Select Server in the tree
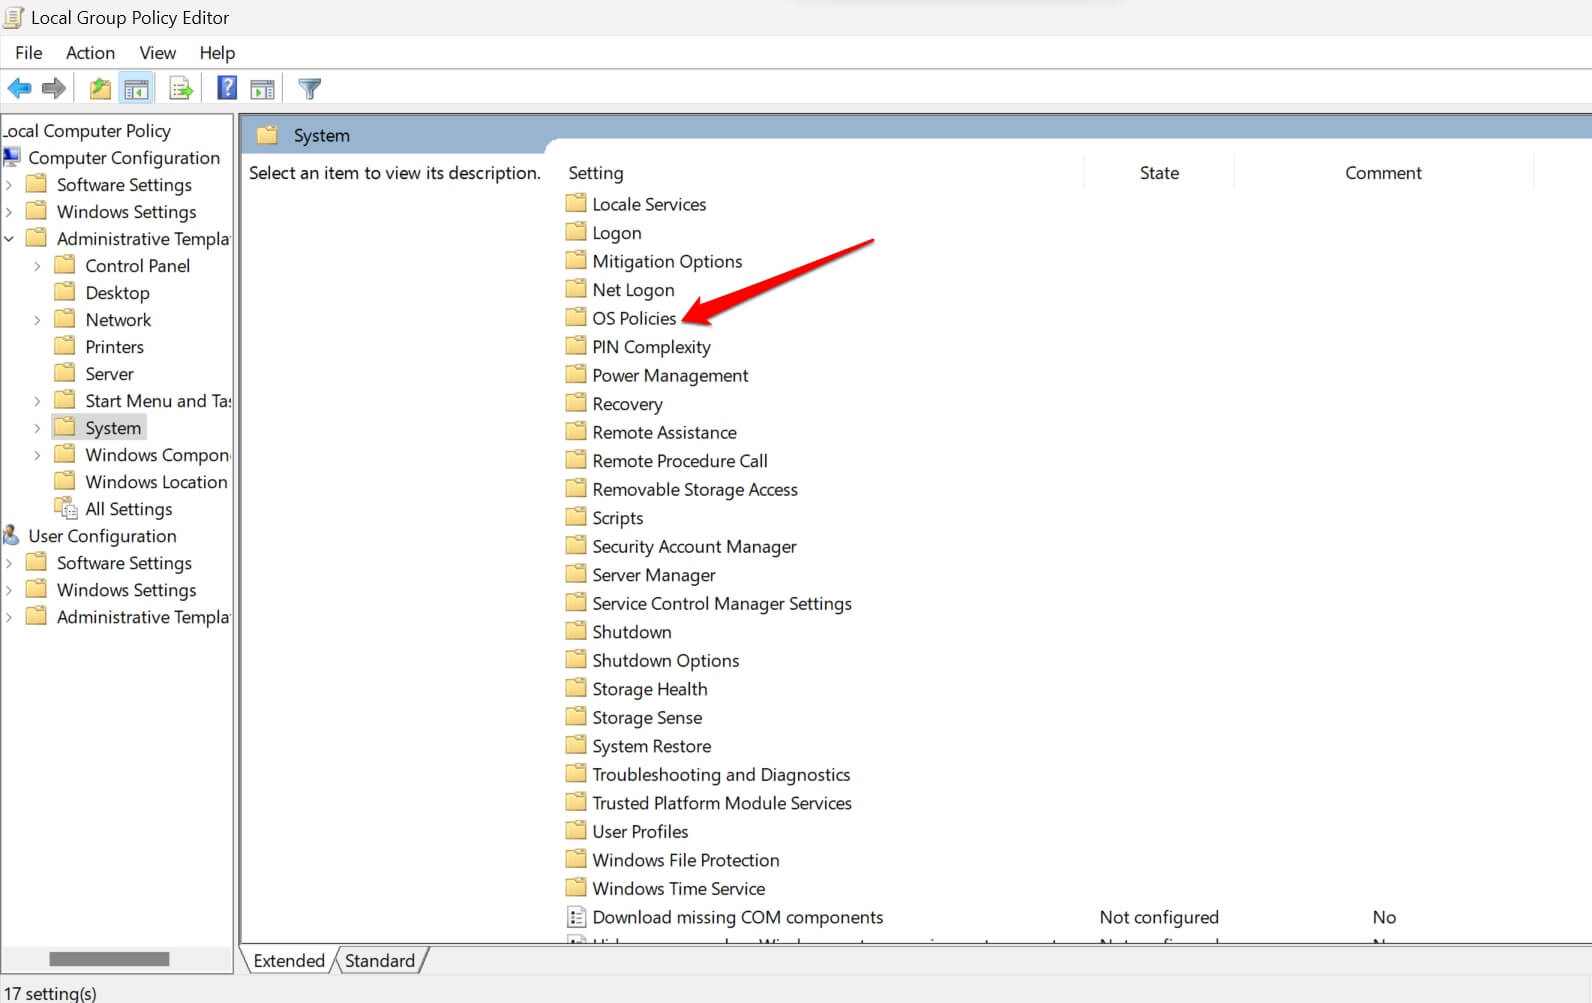Viewport: 1592px width, 1003px height. 109,373
